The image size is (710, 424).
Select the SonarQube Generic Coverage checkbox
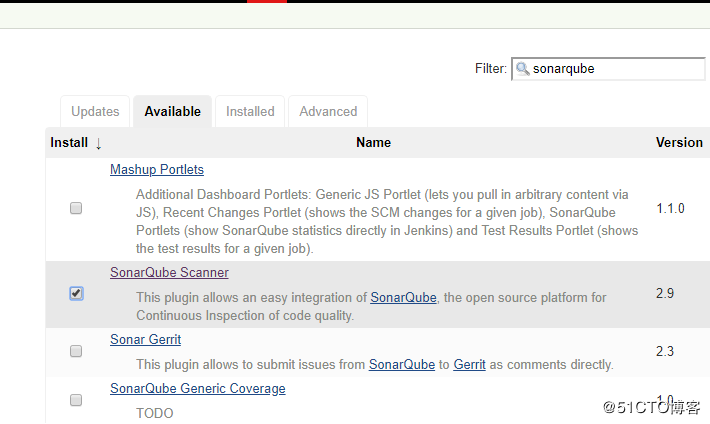(x=76, y=400)
